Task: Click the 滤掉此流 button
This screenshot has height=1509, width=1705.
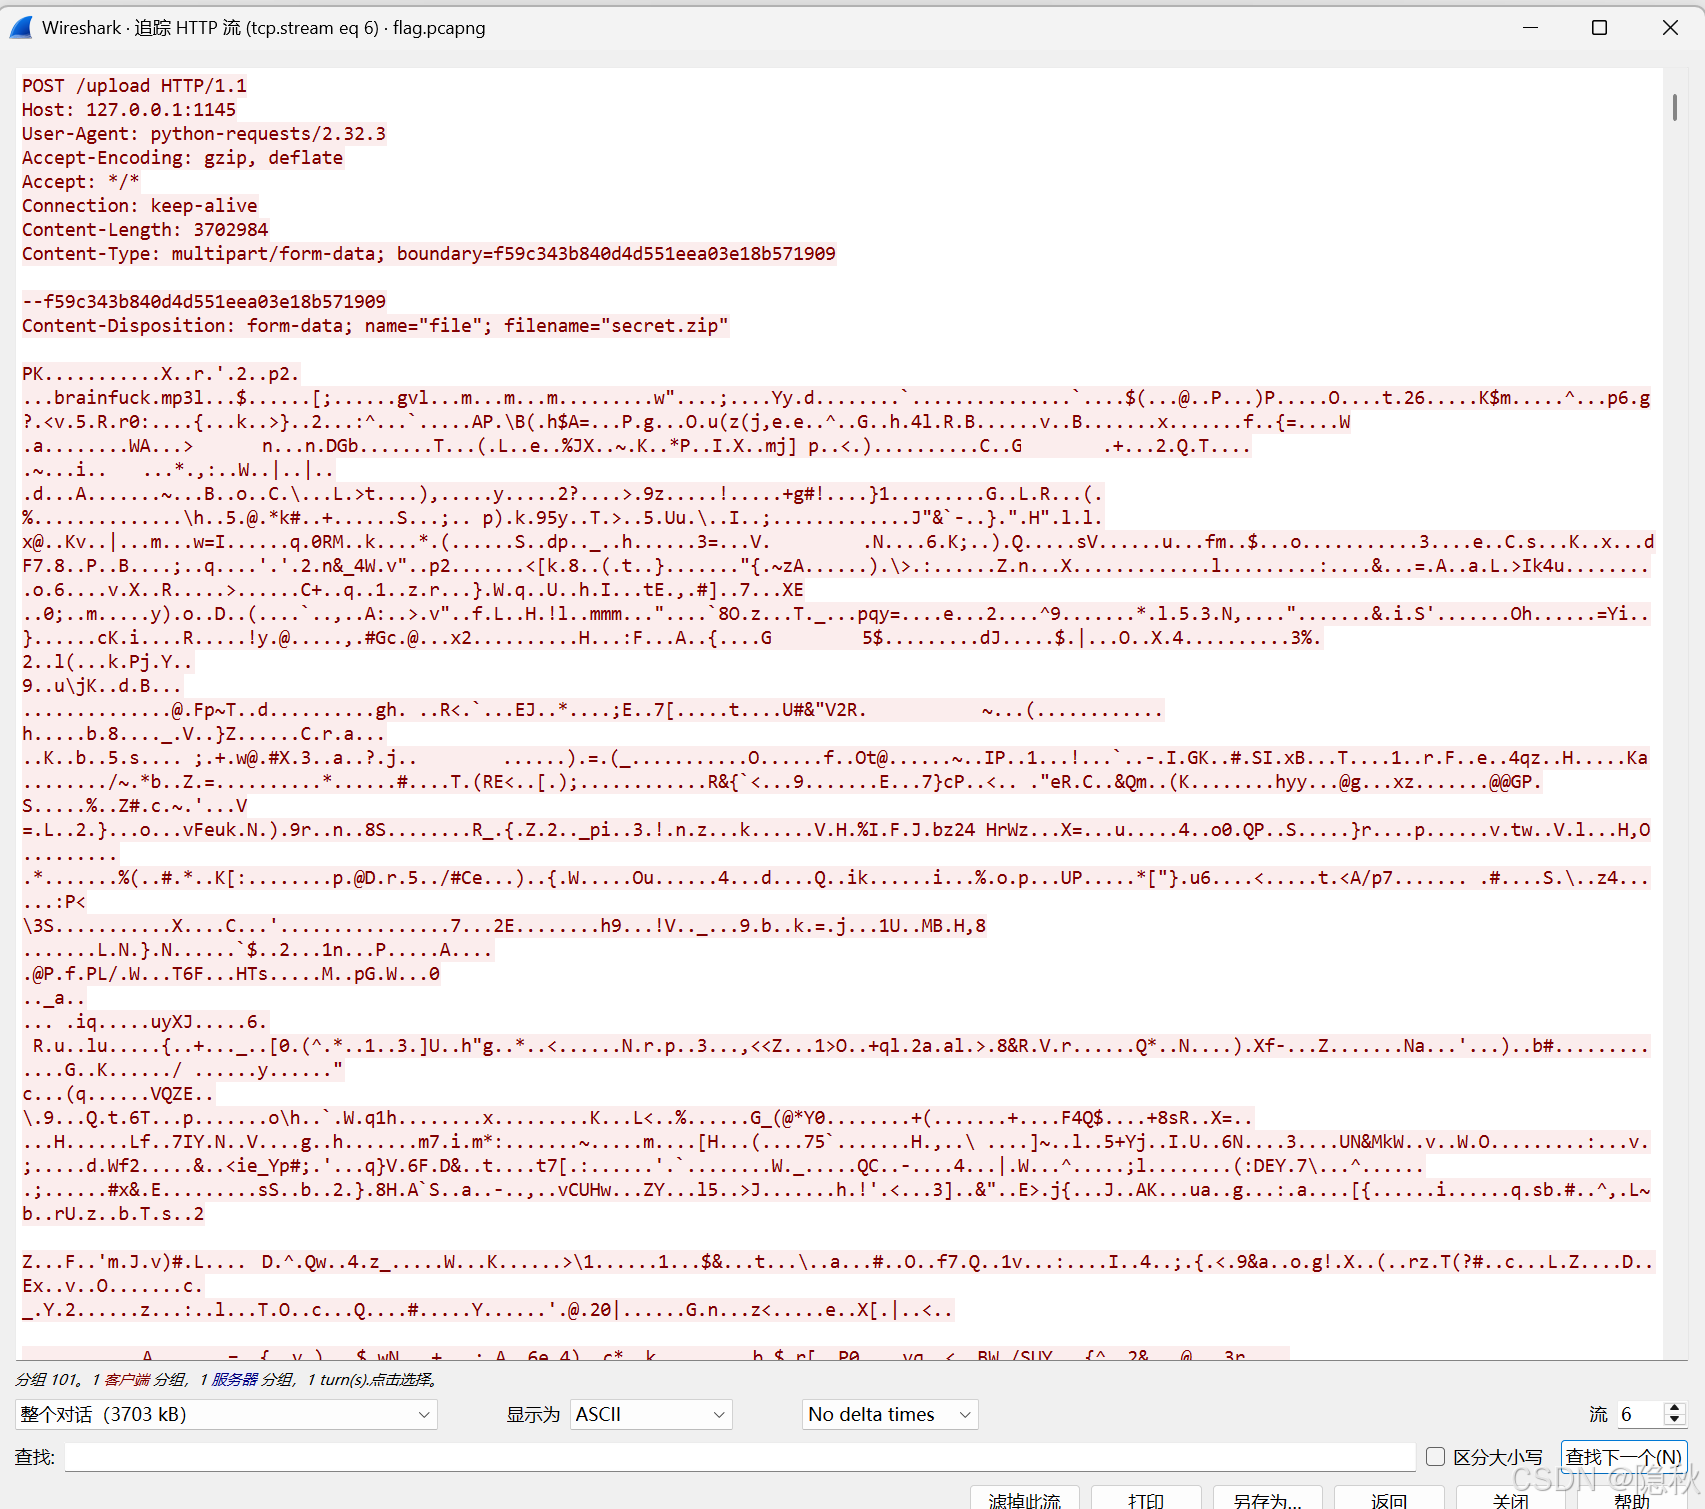Action: tap(1024, 1500)
